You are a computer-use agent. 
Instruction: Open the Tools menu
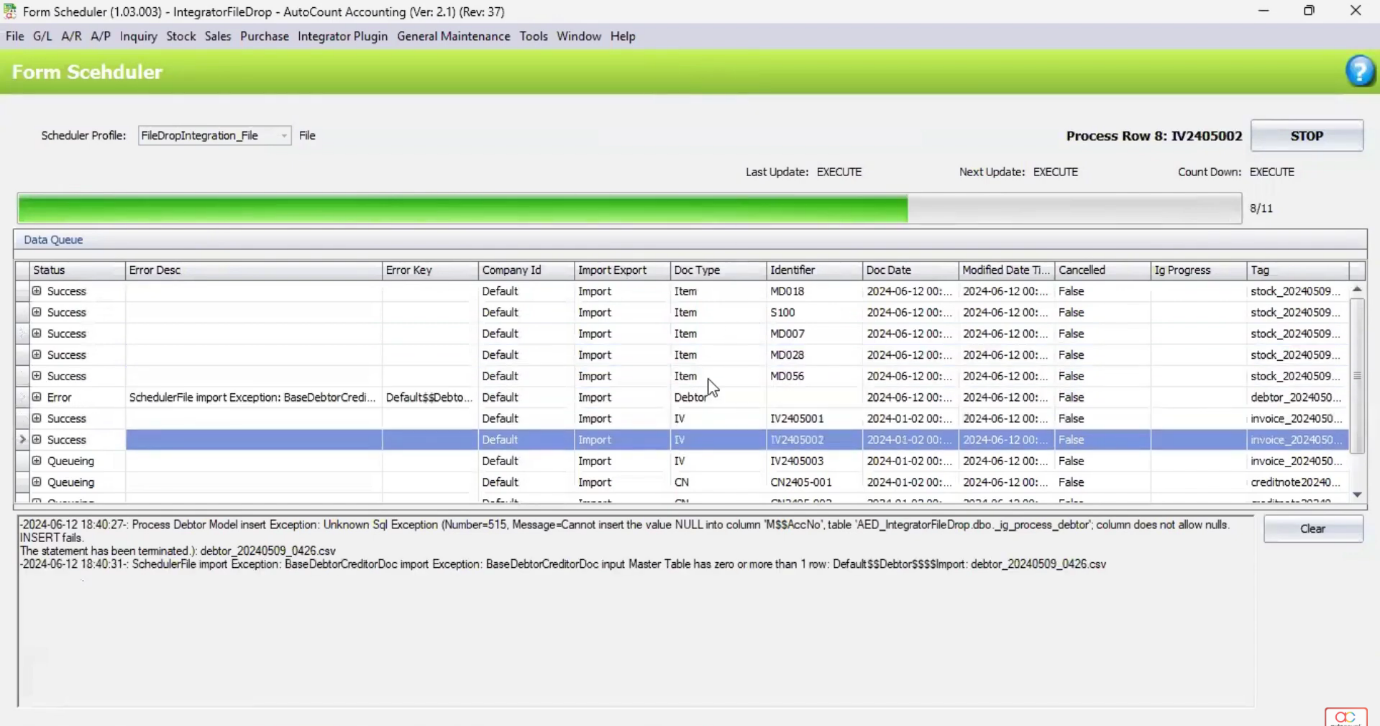(533, 36)
